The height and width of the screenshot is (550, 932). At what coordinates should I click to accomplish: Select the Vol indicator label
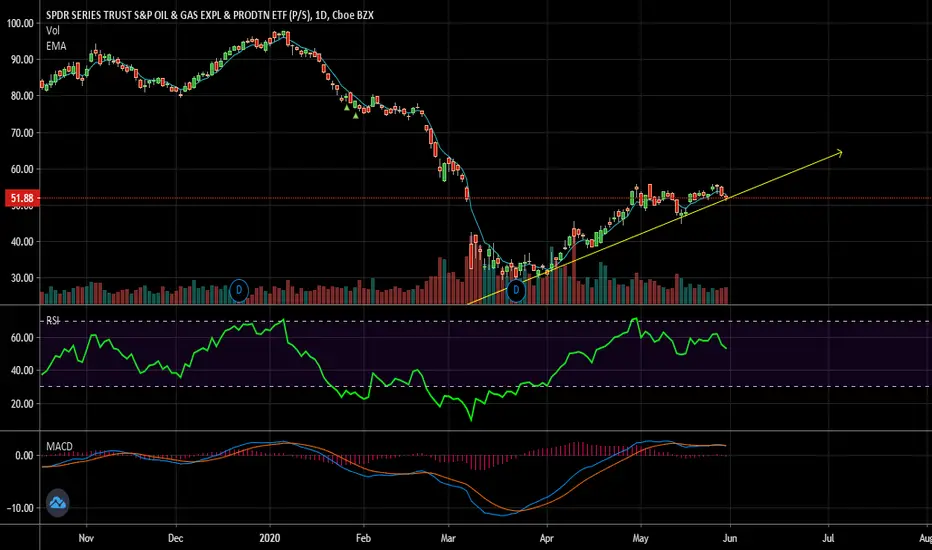pos(53,30)
